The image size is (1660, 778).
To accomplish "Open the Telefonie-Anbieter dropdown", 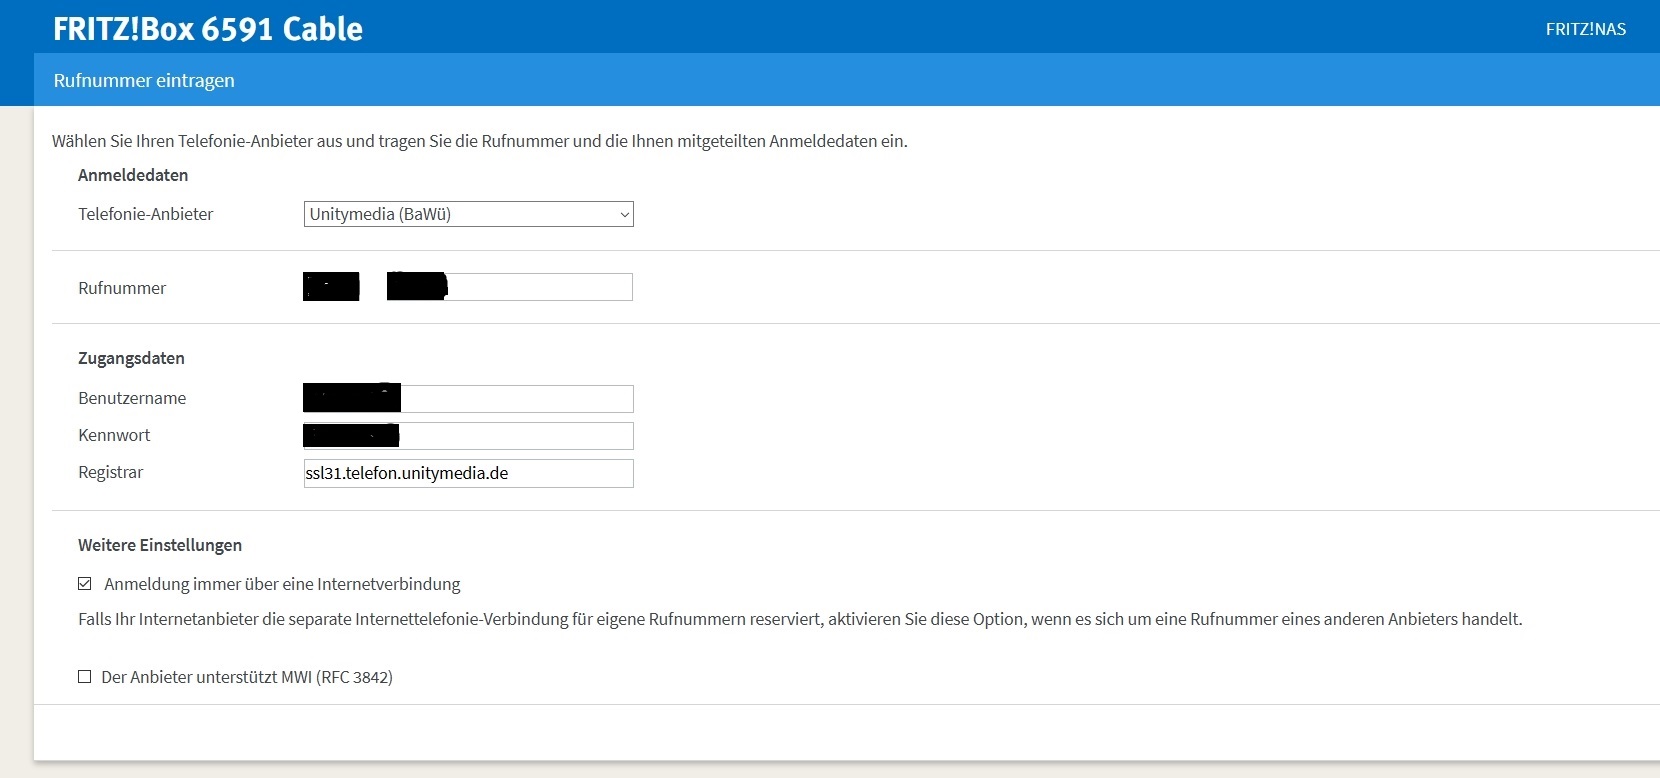I will (x=468, y=214).
